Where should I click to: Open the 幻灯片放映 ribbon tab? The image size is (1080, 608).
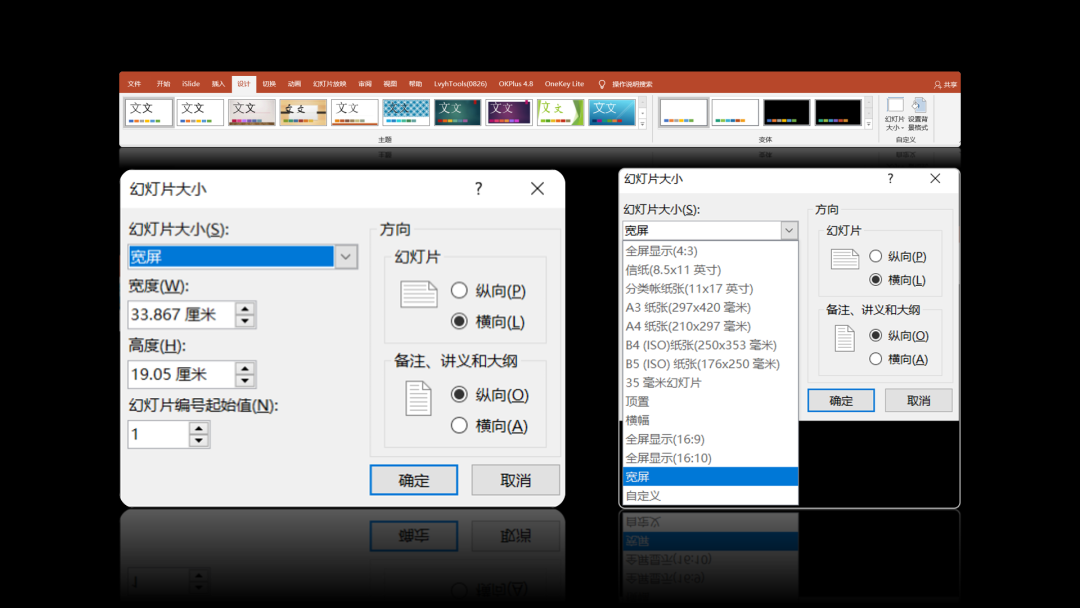(x=329, y=84)
